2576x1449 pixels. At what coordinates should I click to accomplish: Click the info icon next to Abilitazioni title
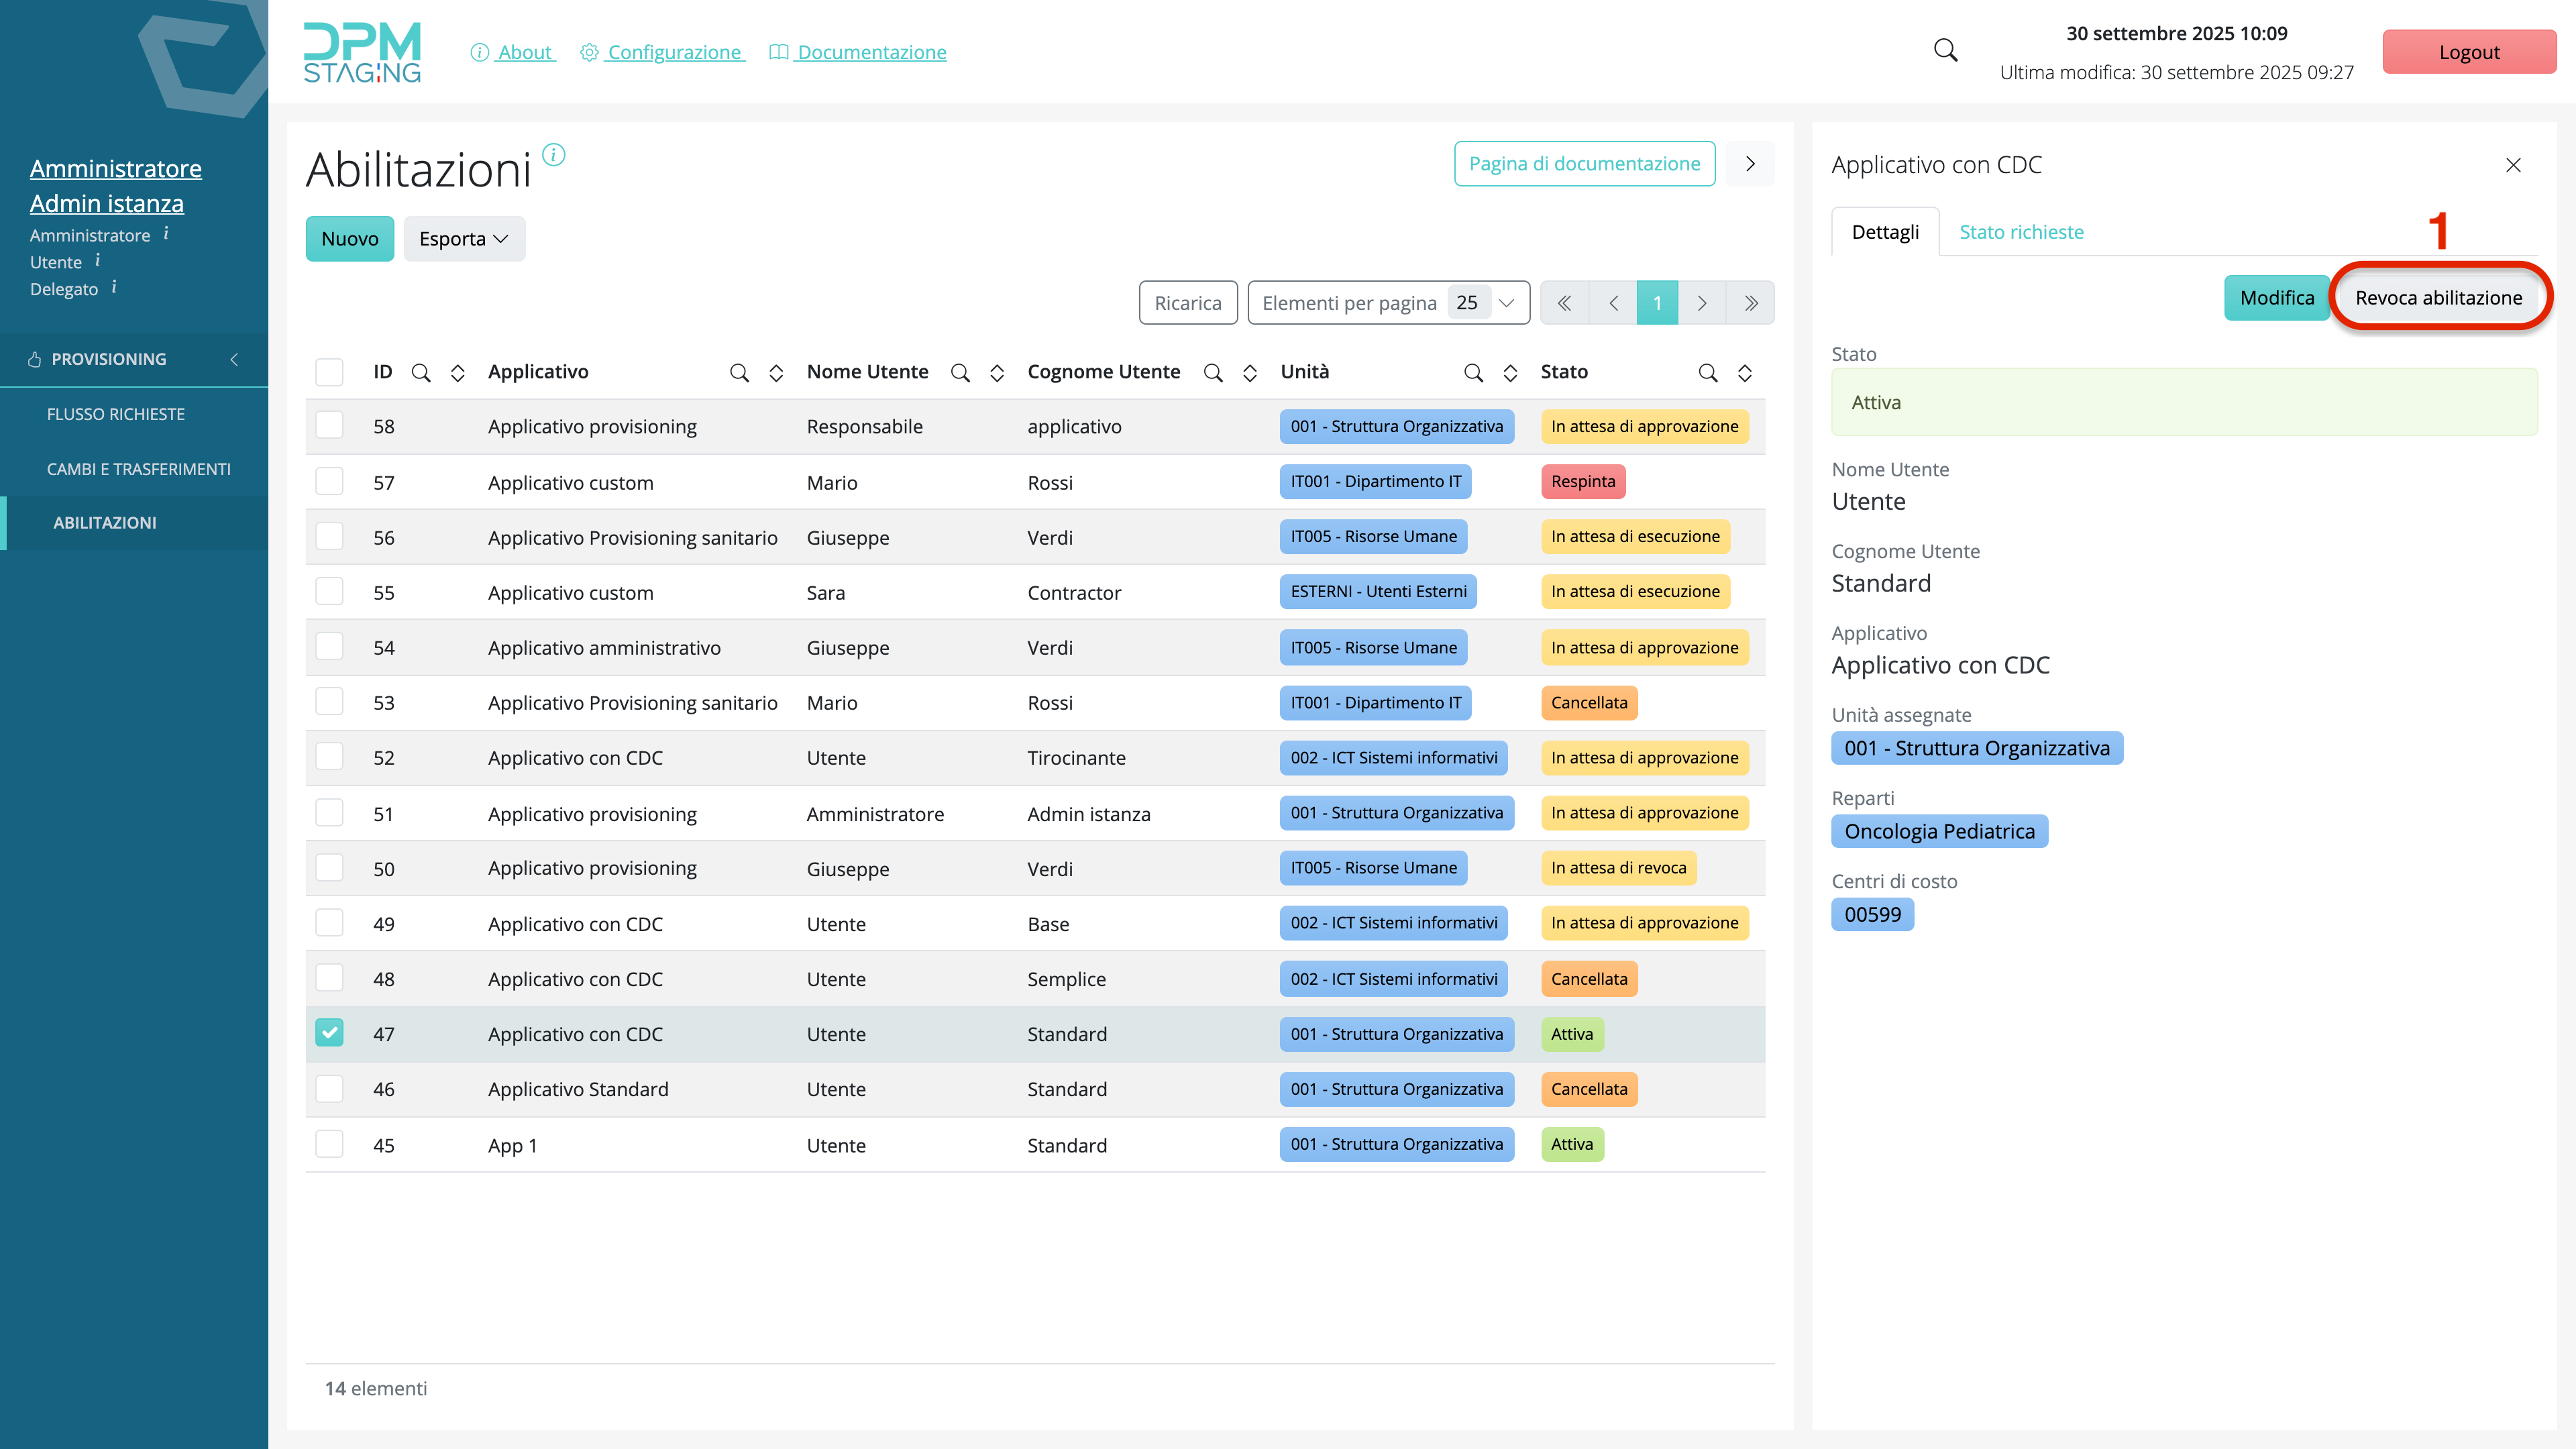(x=553, y=155)
